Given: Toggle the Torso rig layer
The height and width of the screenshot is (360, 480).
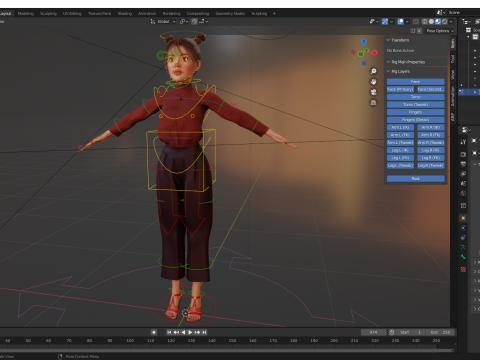Looking at the screenshot, I should tap(416, 97).
